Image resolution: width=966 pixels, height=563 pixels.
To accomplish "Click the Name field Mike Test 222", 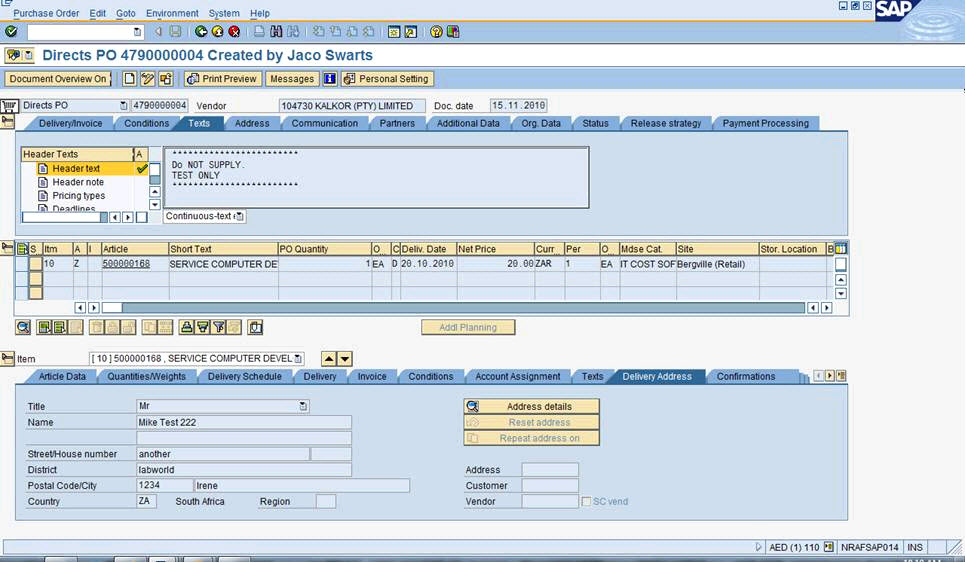I will coord(244,423).
